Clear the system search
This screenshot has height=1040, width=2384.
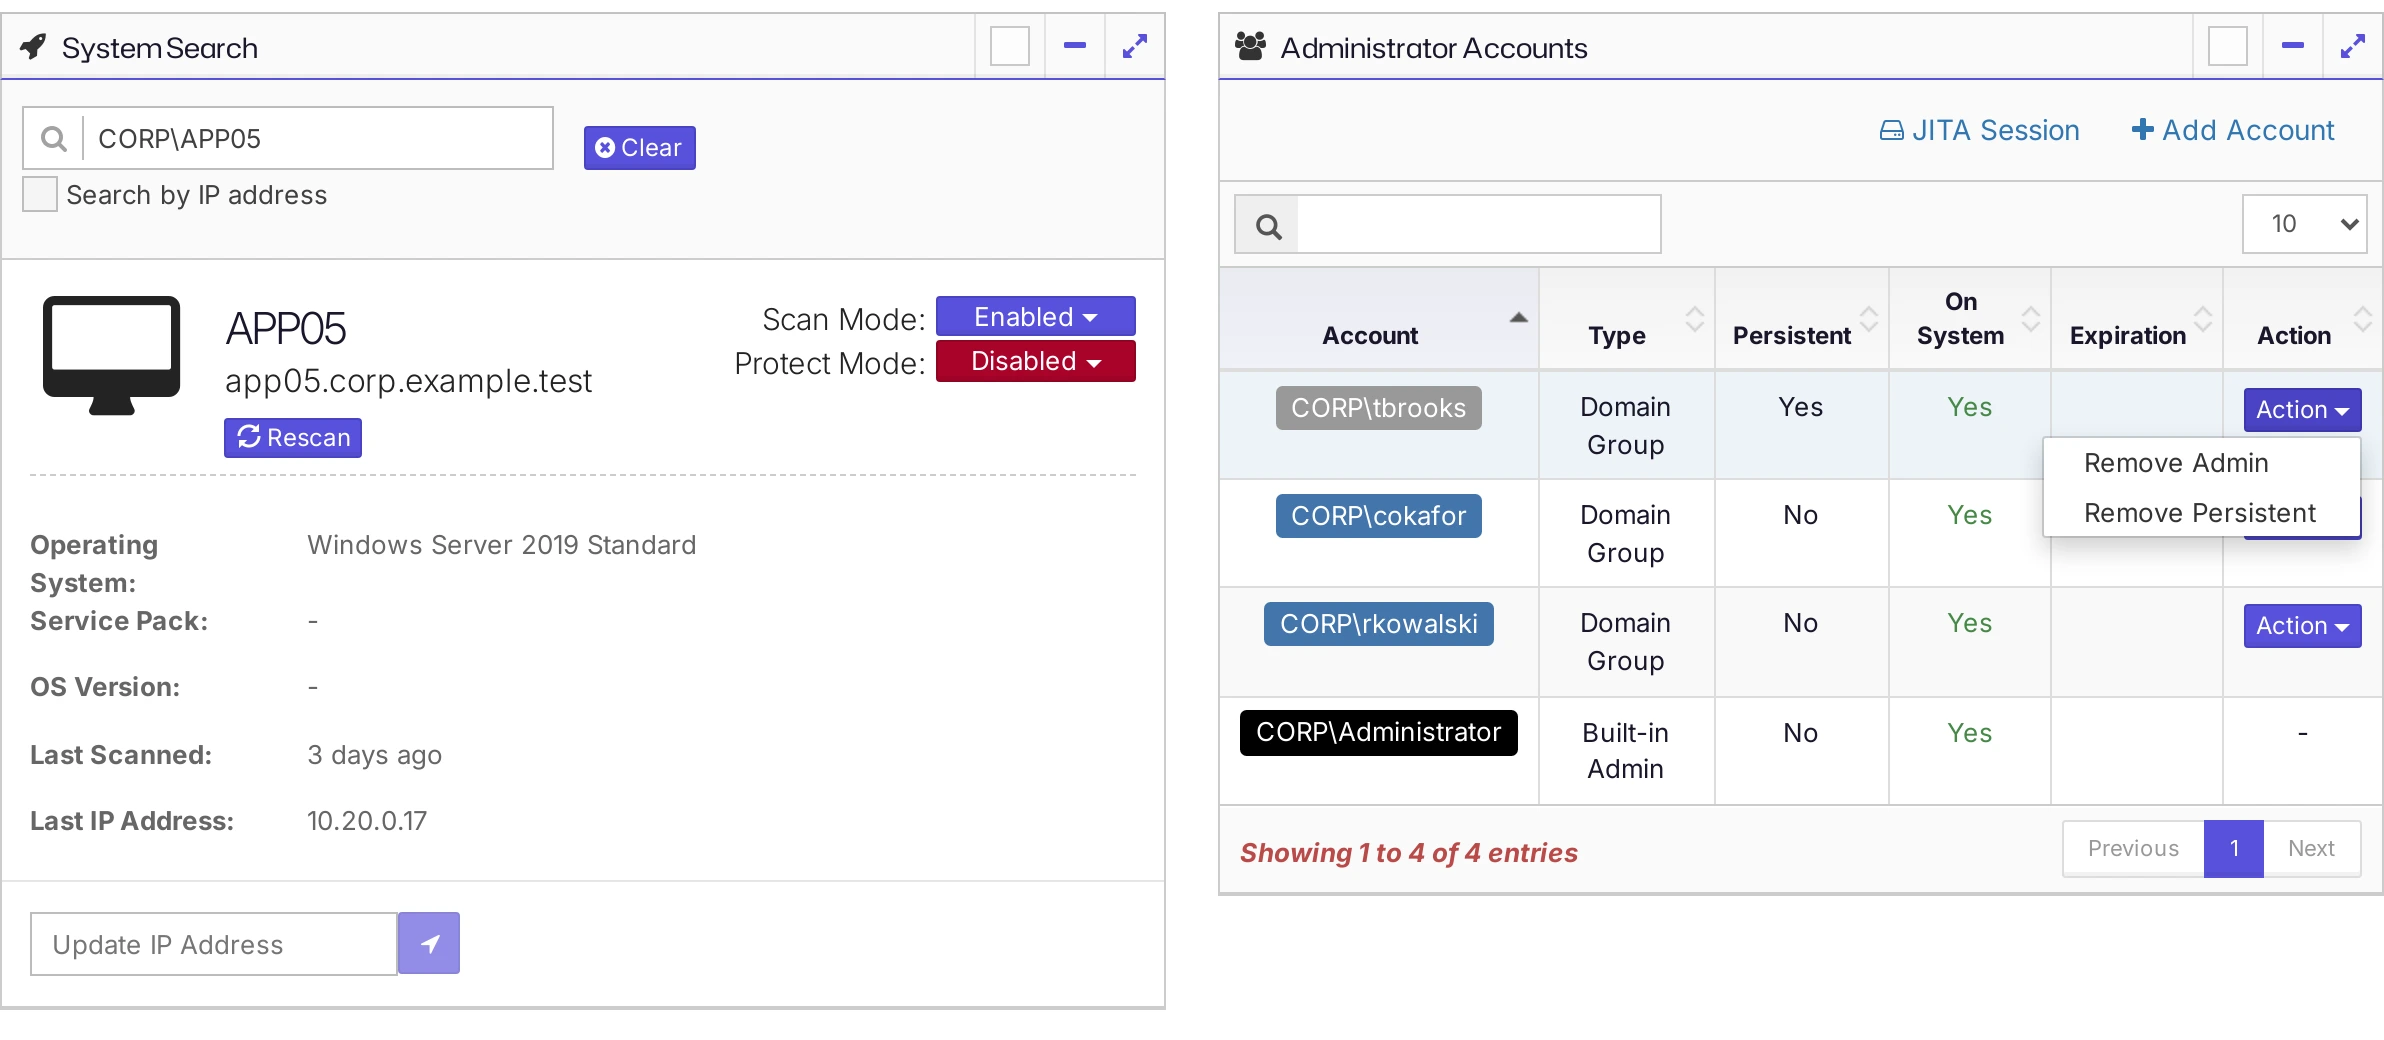coord(639,148)
